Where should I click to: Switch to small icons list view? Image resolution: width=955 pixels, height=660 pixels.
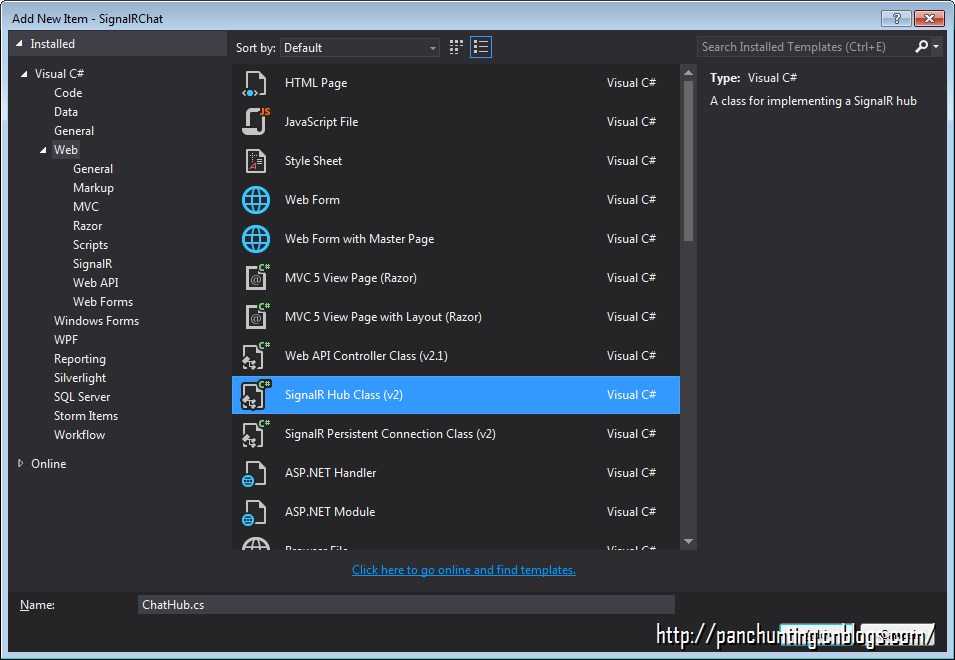click(481, 47)
